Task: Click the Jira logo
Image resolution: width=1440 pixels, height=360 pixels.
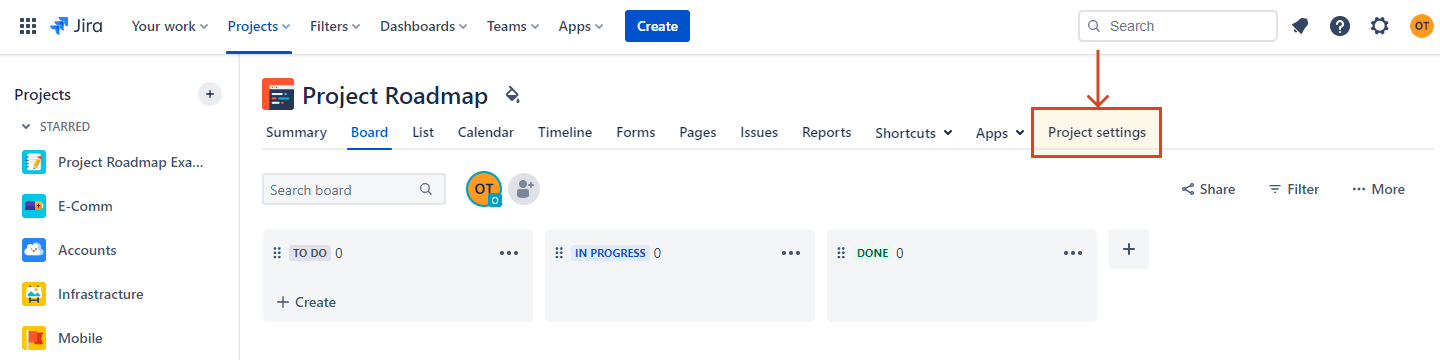Action: click(75, 26)
